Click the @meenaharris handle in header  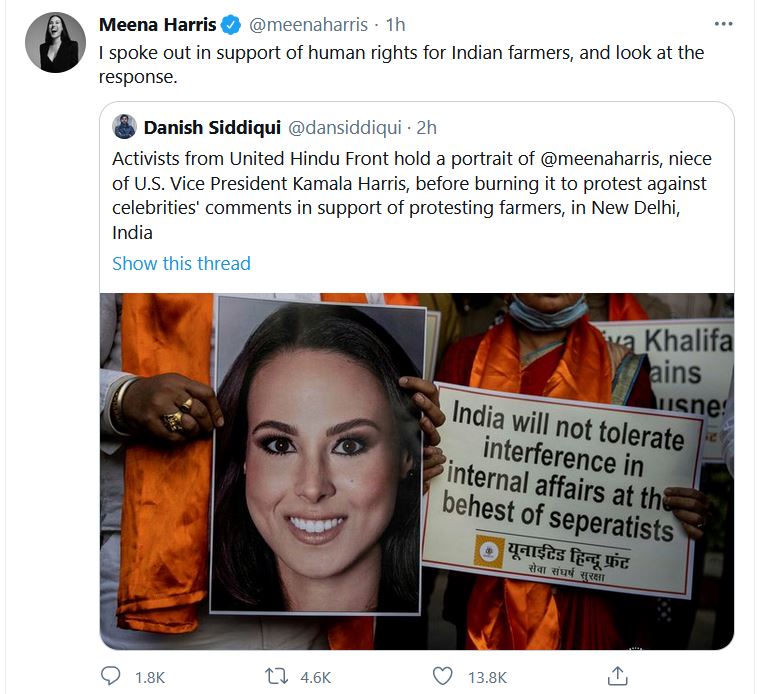(x=309, y=25)
